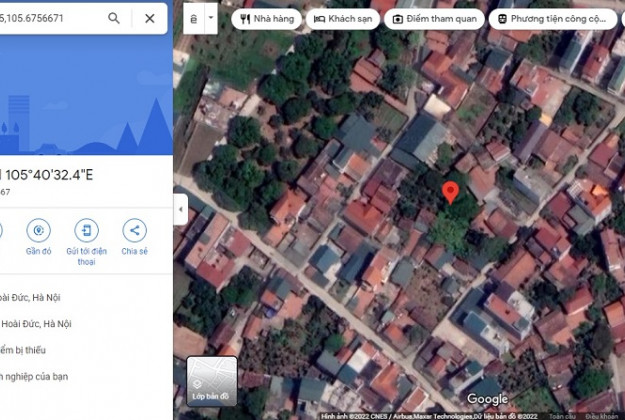Click the Gần đó (Nearby) icon
Screen dimensions: 625x420
(x=39, y=230)
